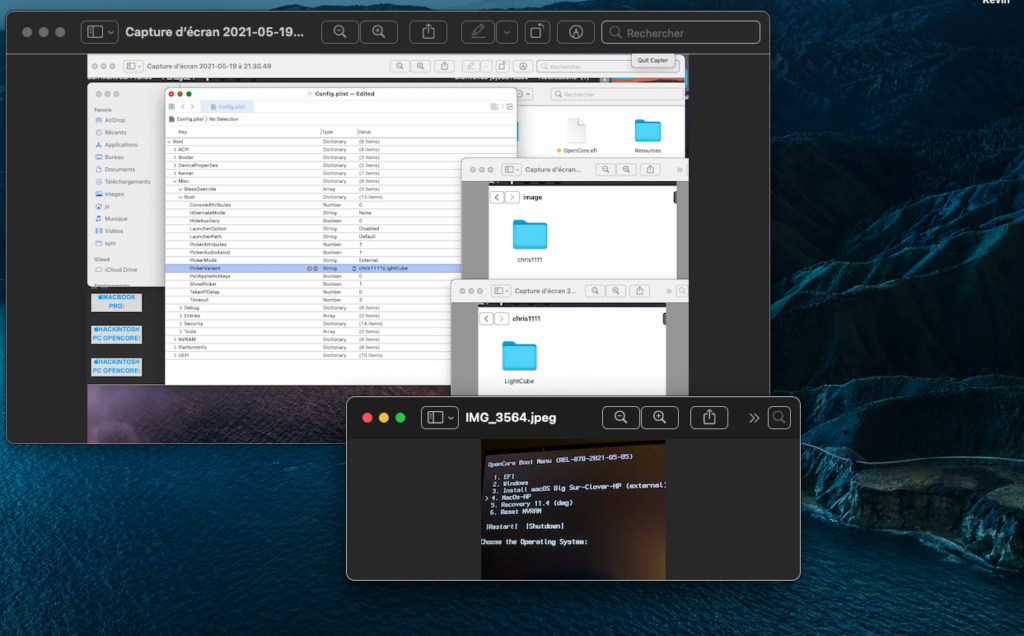Click the pictured MACBOOK PRO desktop label
Viewport: 1024px width, 636px height.
116,302
